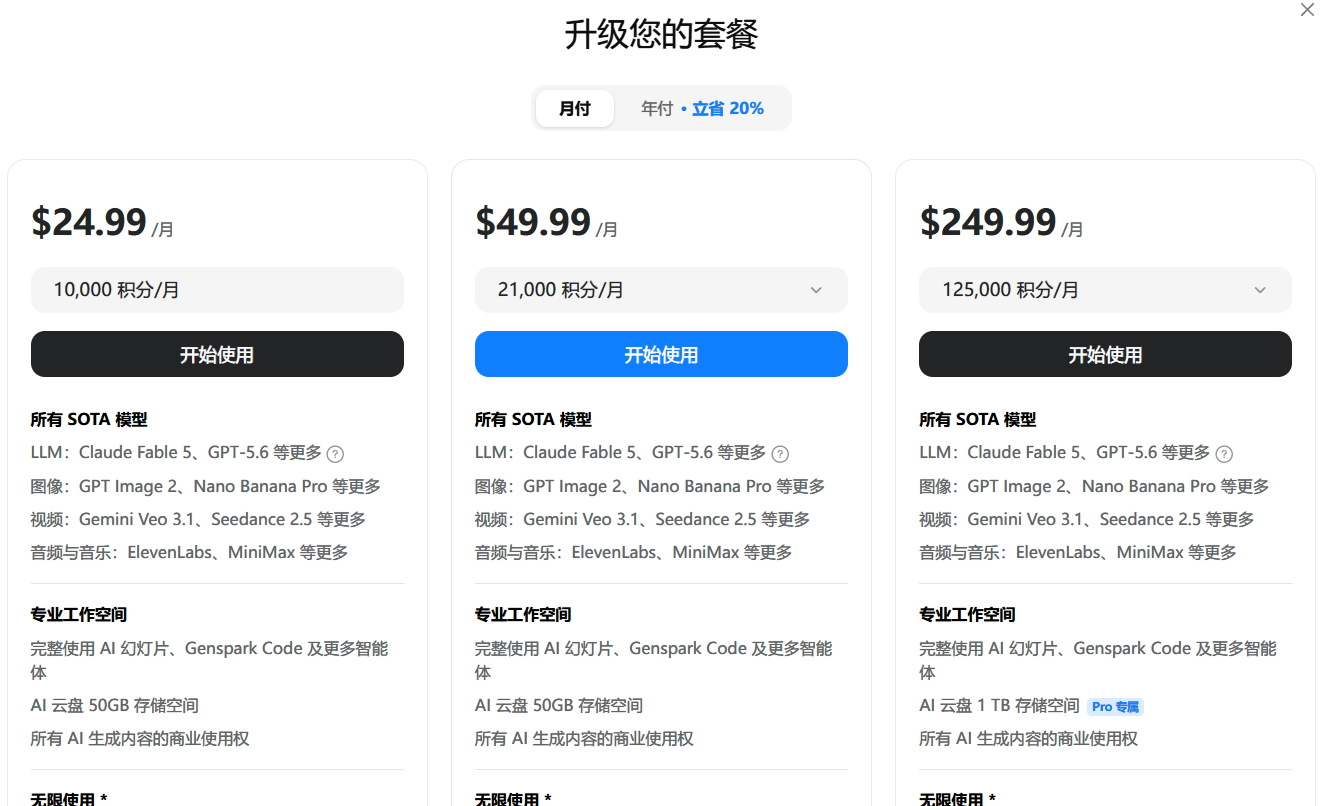The height and width of the screenshot is (806, 1327).
Task: Click 专业工作空间 heading in $249.99 plan
Action: pos(967,615)
